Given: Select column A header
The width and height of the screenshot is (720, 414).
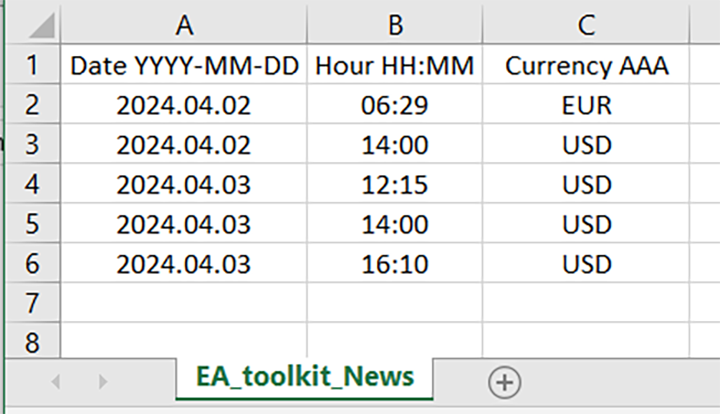Looking at the screenshot, I should pyautogui.click(x=183, y=24).
